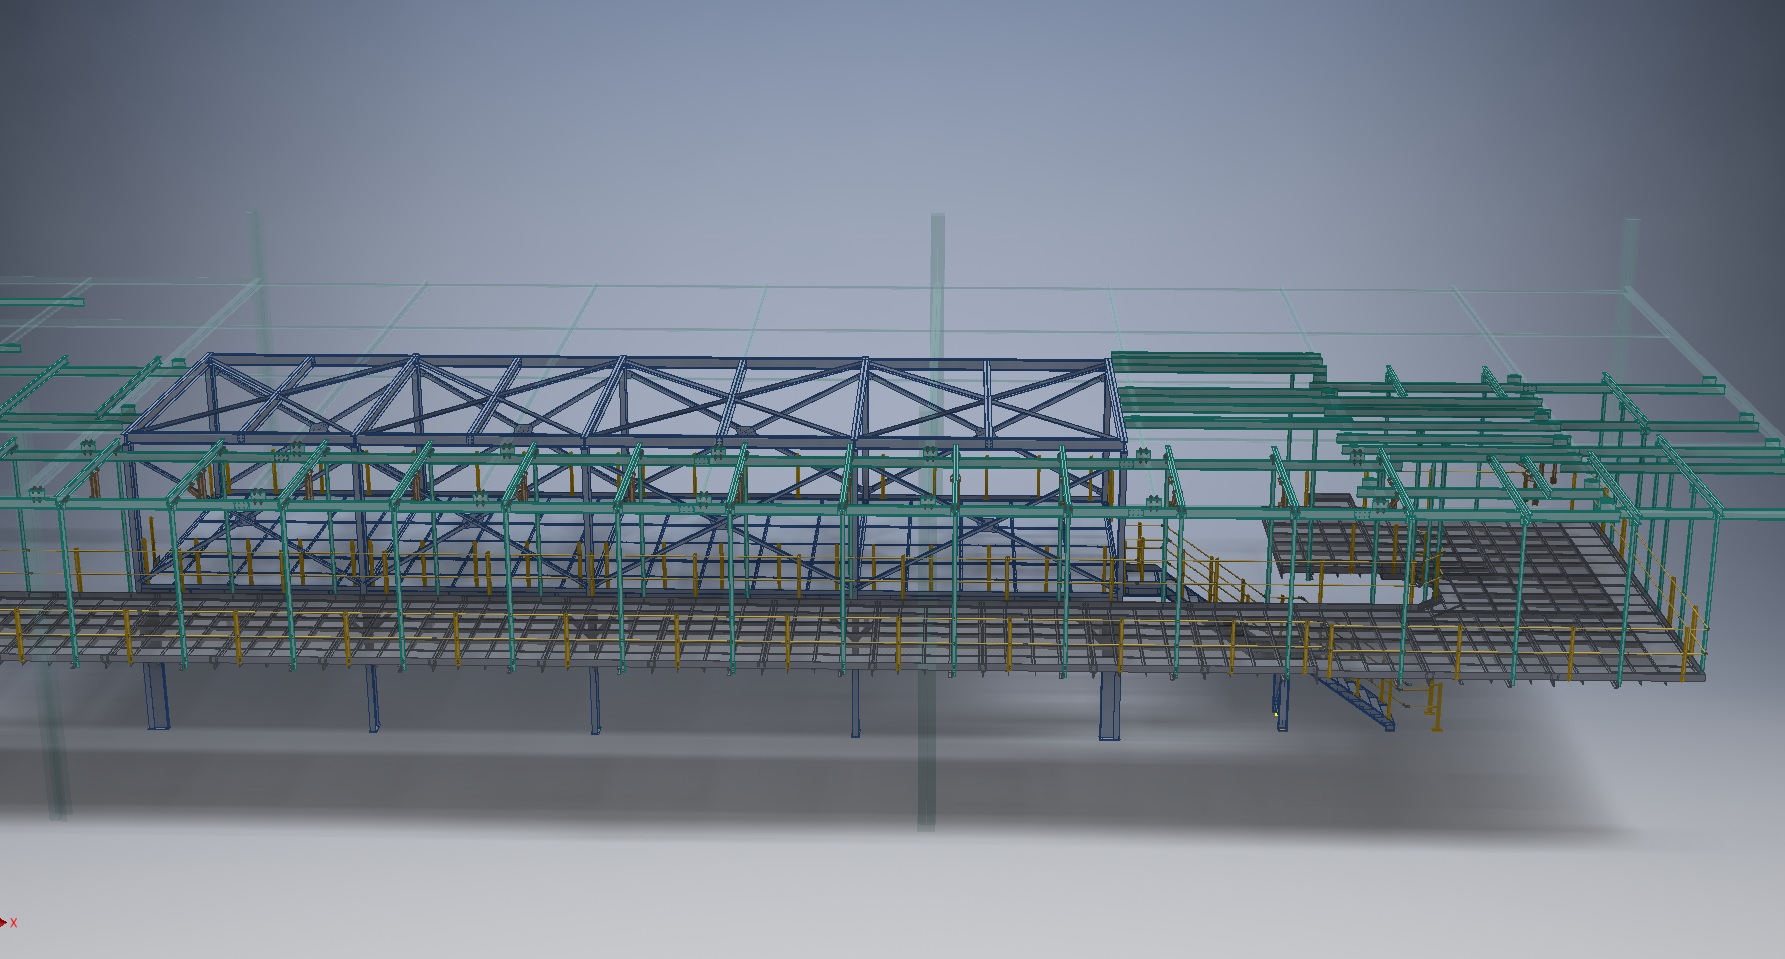1785x959 pixels.
Task: Select fourth blue support column from left
Action: pyautogui.click(x=857, y=704)
